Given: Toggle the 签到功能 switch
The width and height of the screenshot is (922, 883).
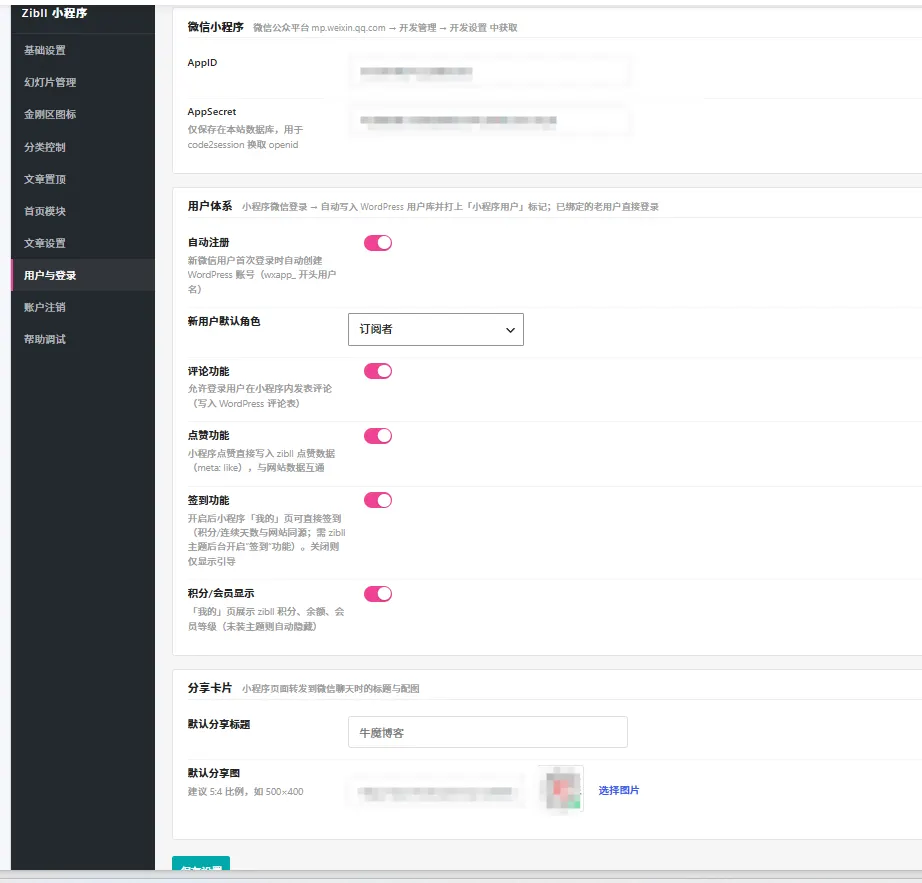Looking at the screenshot, I should click(x=378, y=500).
